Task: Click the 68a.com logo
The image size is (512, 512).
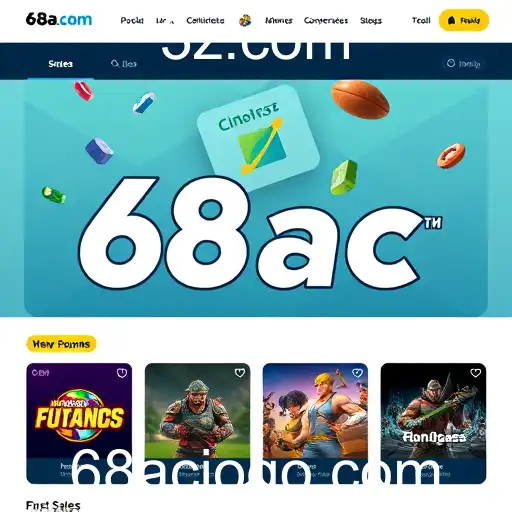Action: click(x=59, y=19)
